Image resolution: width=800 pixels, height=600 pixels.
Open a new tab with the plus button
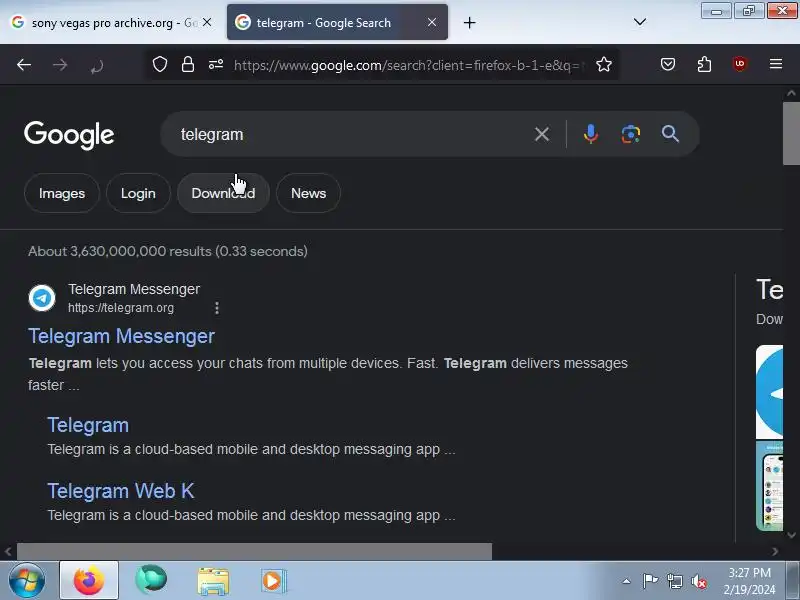coord(469,22)
